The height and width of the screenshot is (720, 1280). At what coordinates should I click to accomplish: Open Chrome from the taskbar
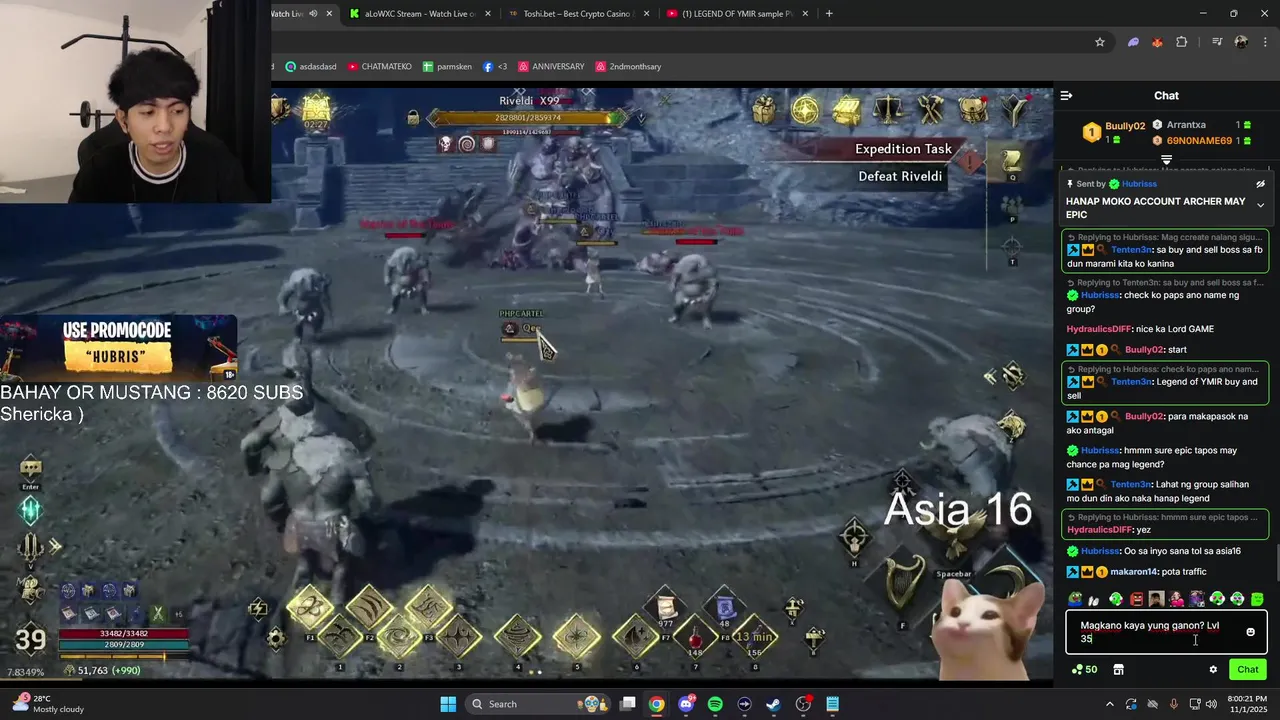(x=656, y=704)
